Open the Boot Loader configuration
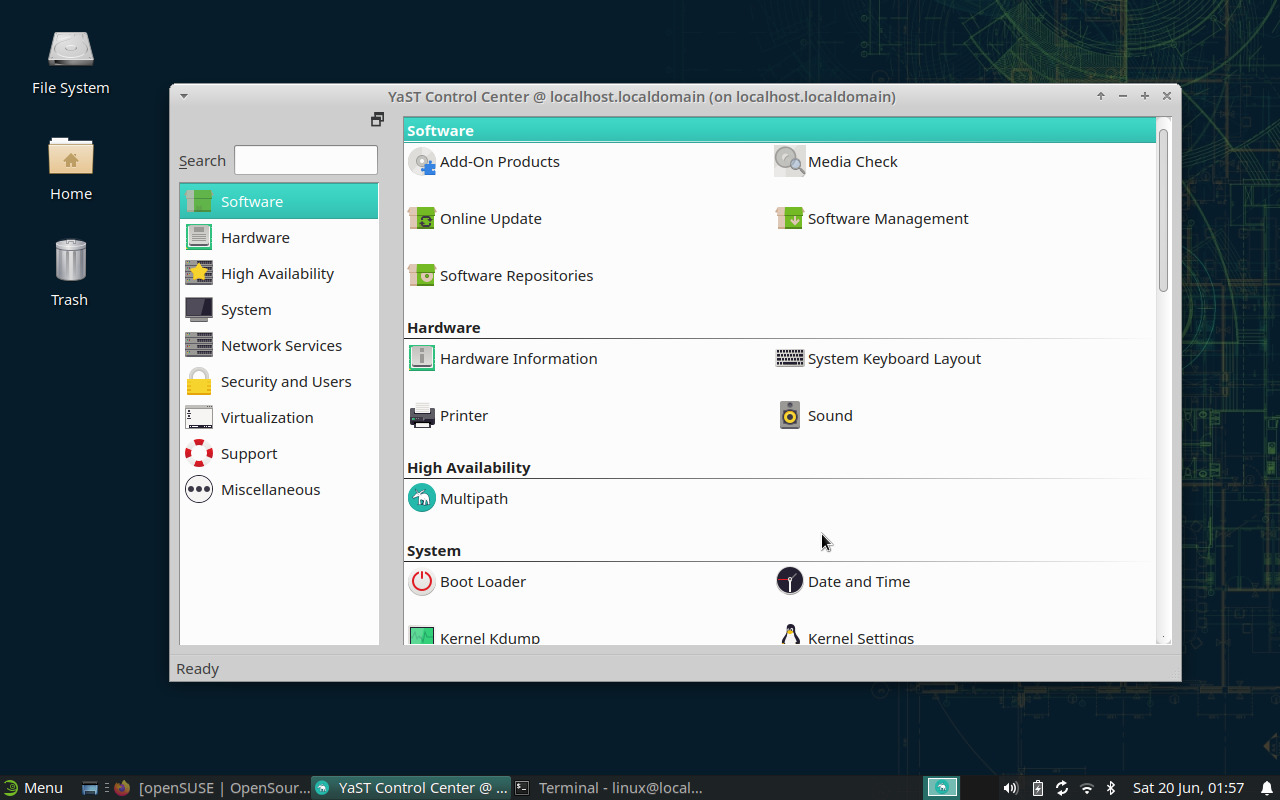 [x=482, y=581]
